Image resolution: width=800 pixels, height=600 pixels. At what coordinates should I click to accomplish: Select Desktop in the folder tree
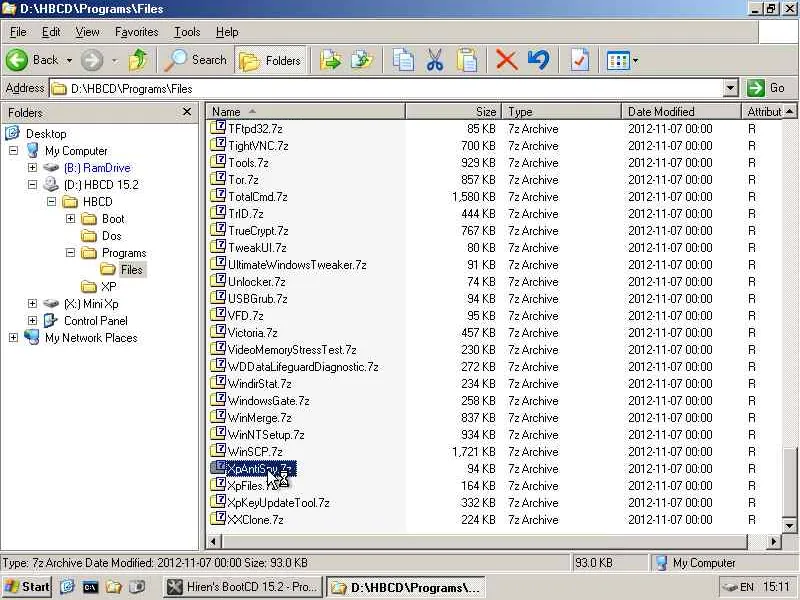(46, 134)
